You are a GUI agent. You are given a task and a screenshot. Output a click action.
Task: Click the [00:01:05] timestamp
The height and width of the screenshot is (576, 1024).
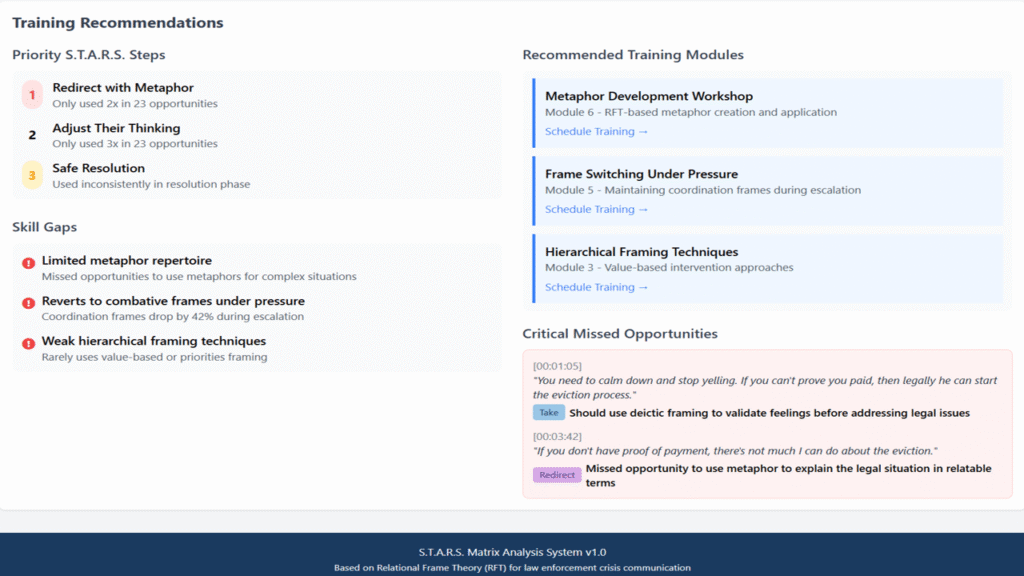click(x=557, y=366)
